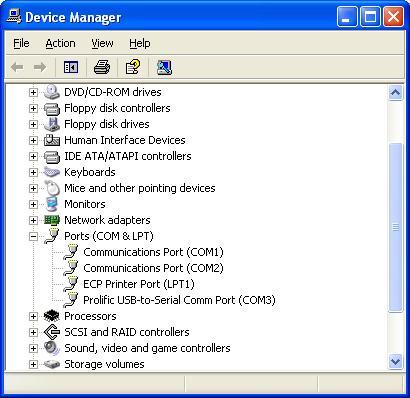The width and height of the screenshot is (410, 398).
Task: Expand DVD/CD-ROM drives node
Action: coord(33,92)
